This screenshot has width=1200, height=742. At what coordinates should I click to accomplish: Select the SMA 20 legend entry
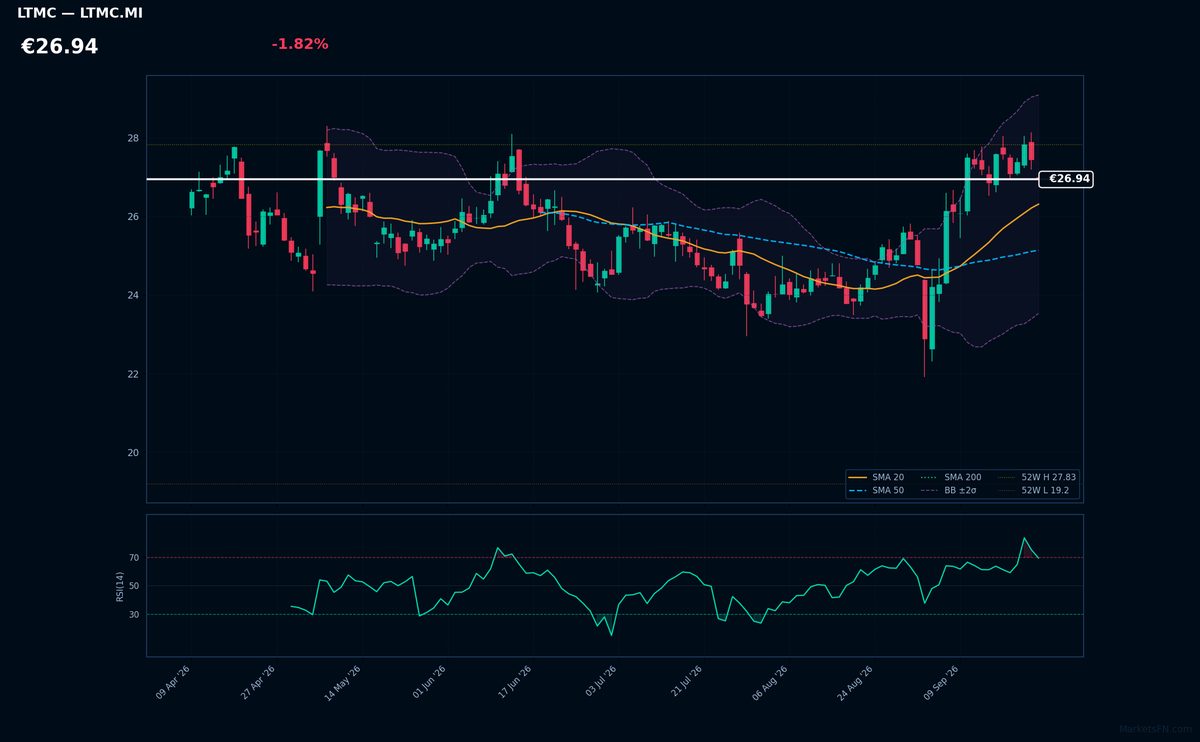click(x=877, y=478)
